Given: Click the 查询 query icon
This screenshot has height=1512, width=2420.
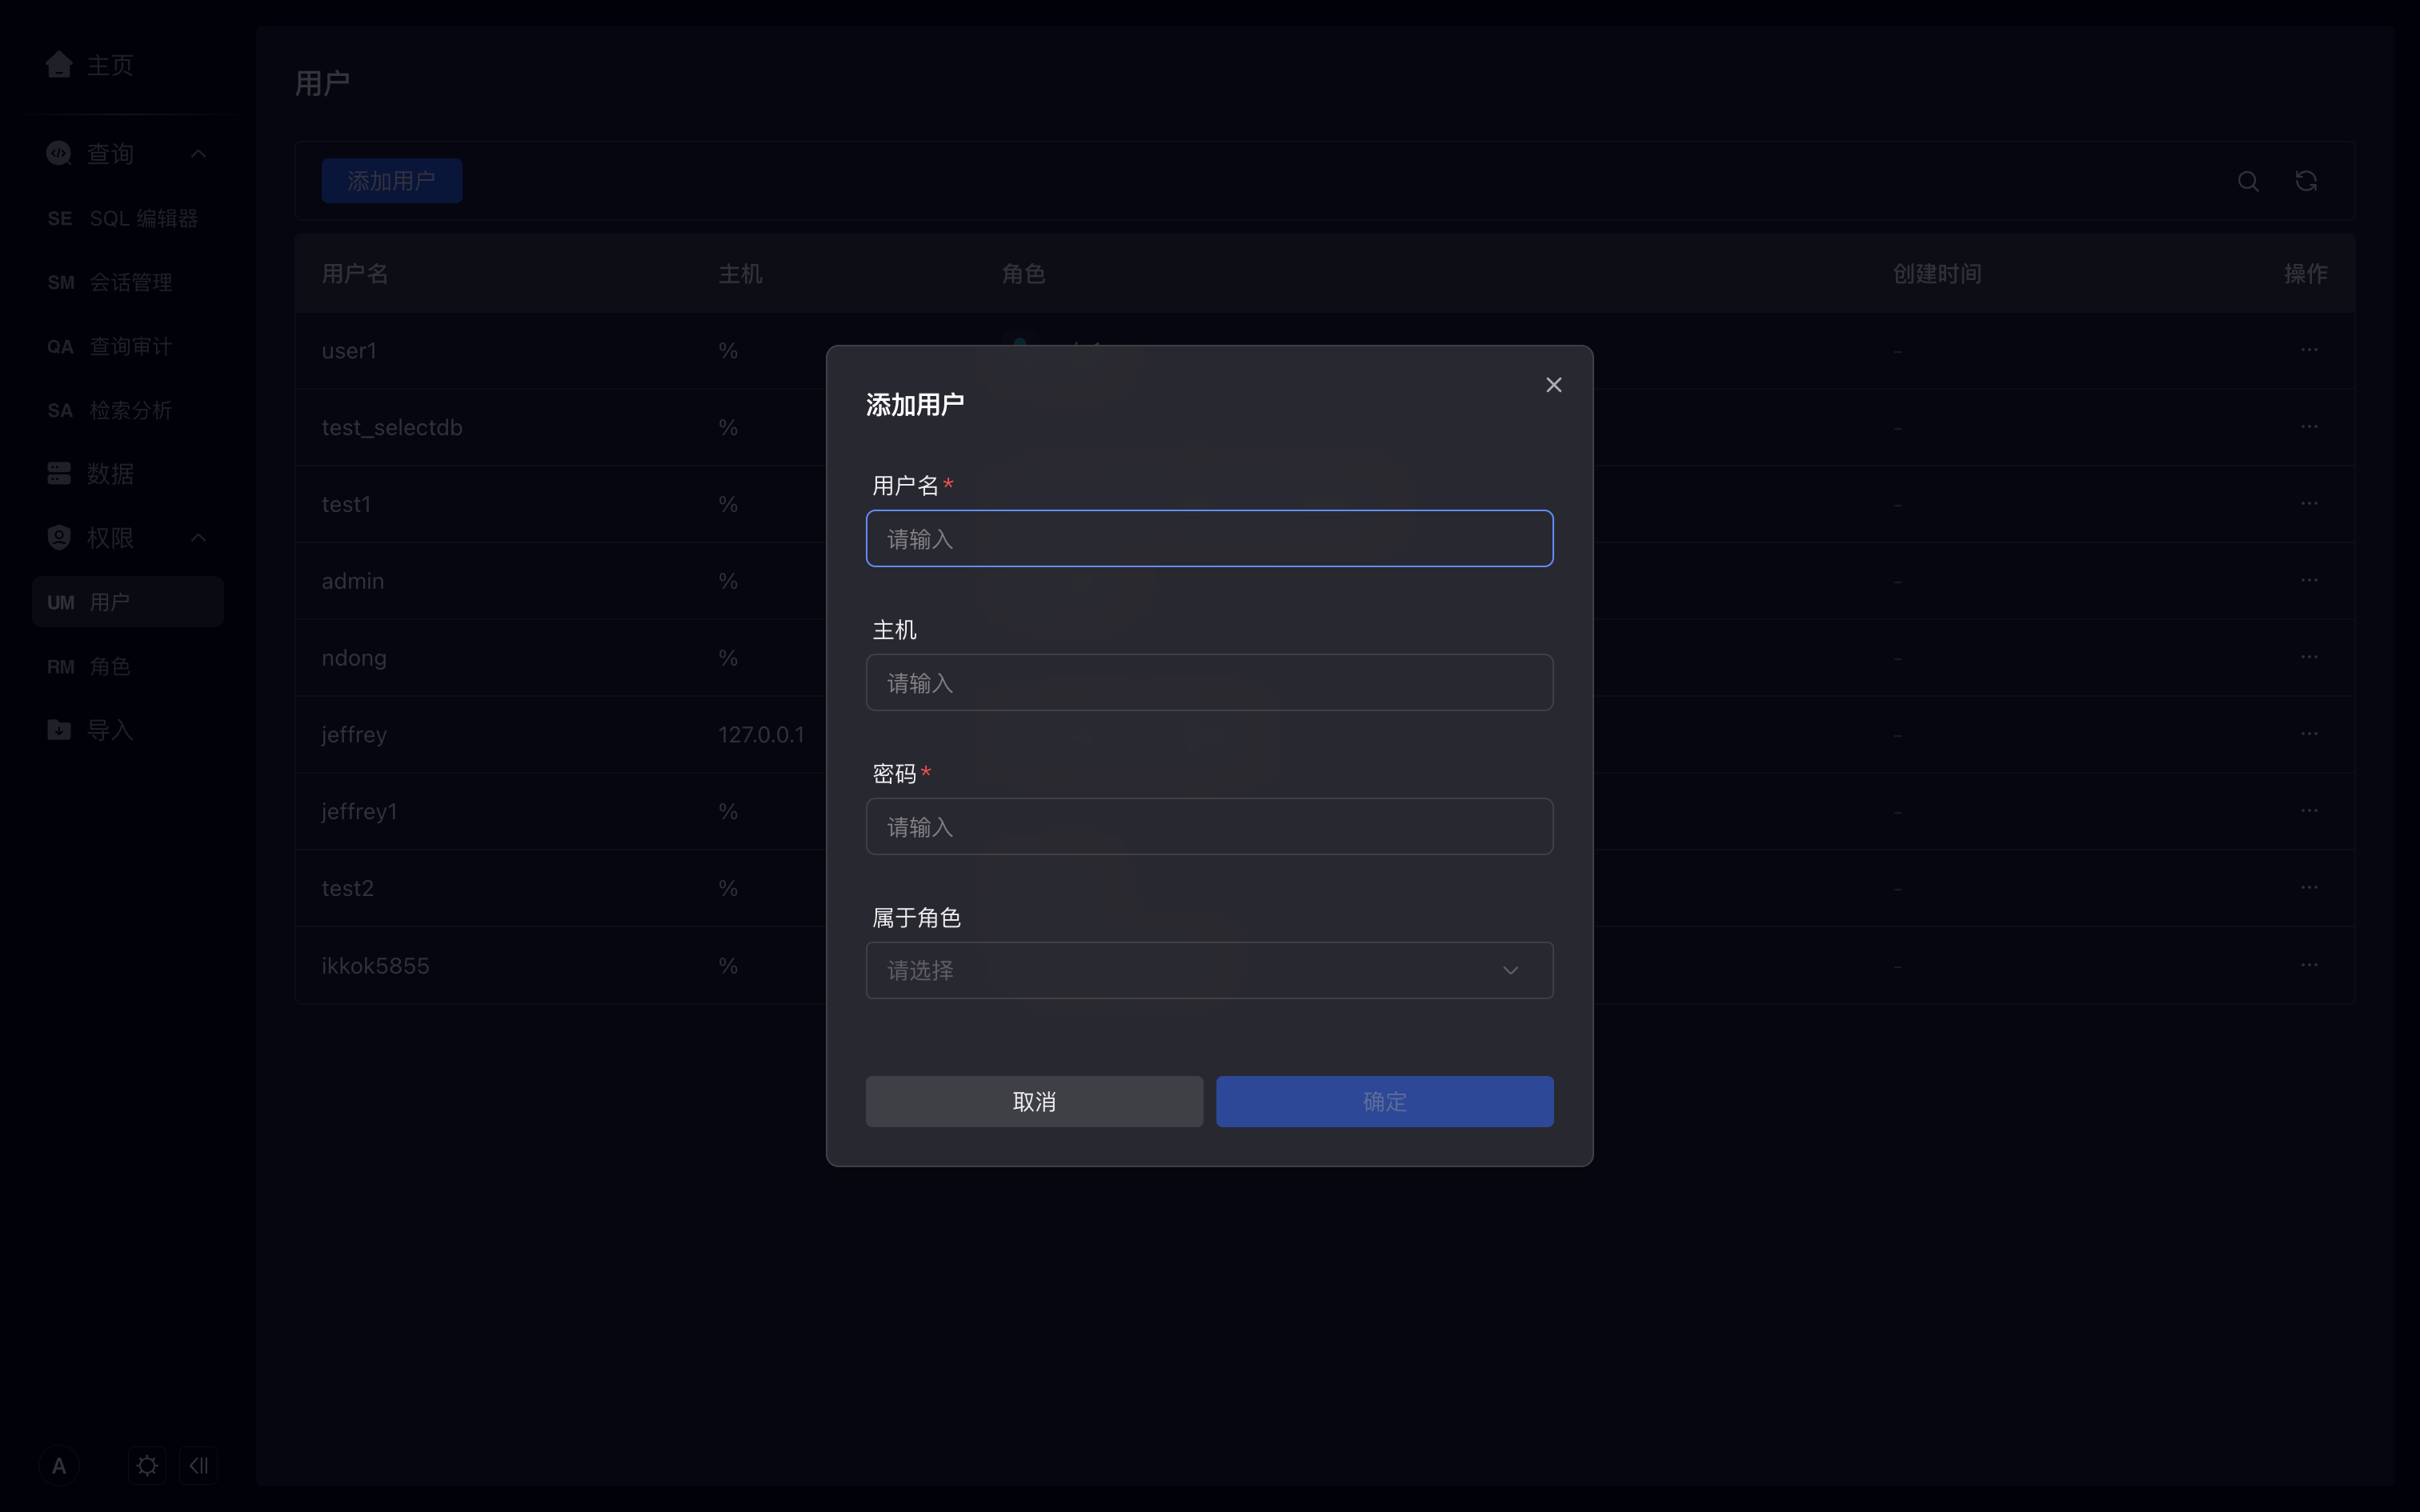Looking at the screenshot, I should tap(59, 154).
